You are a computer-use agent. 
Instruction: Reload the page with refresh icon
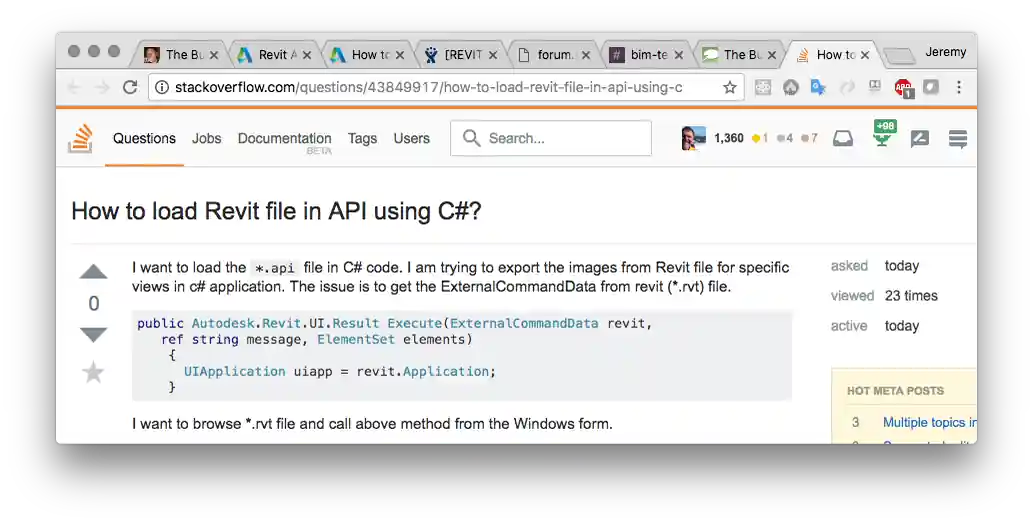[x=130, y=88]
